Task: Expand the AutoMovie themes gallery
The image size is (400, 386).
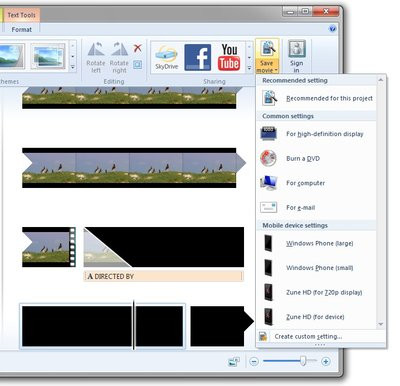Action: (x=73, y=68)
